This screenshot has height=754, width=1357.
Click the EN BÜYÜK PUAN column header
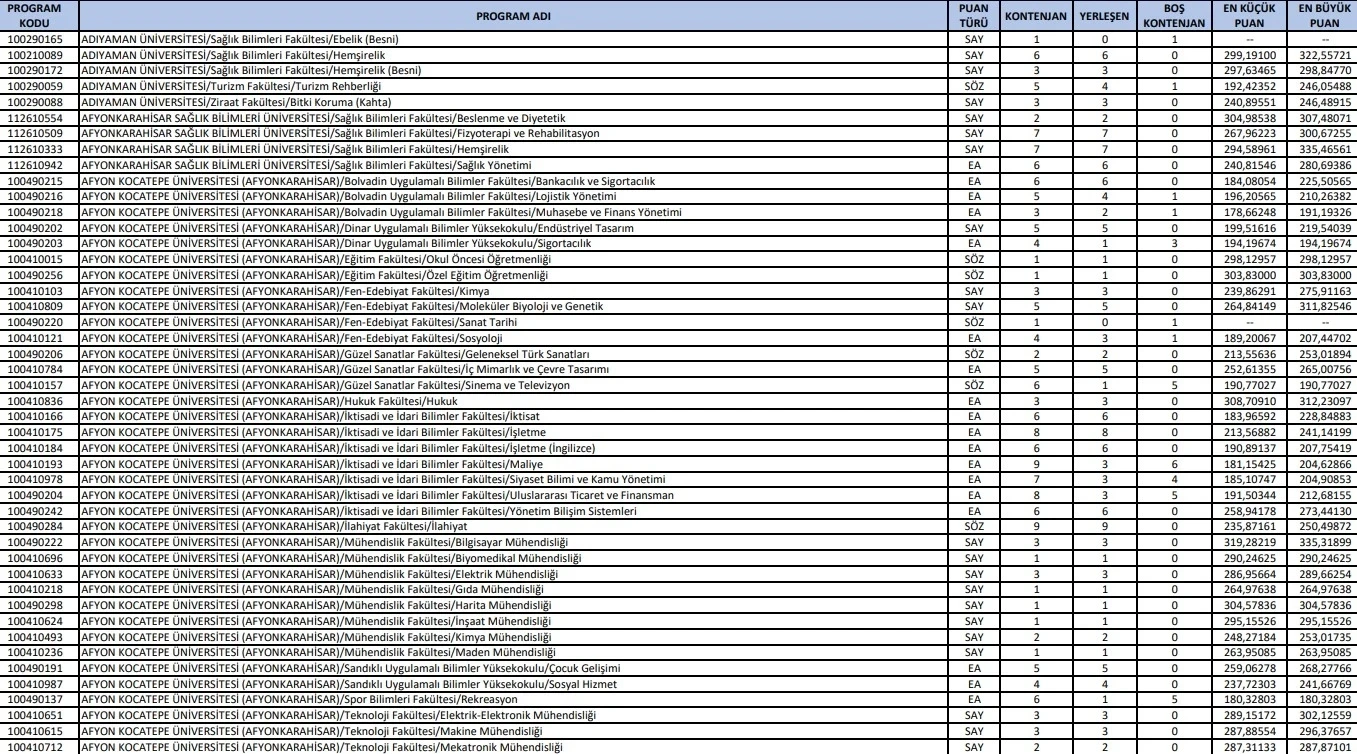(x=1320, y=16)
